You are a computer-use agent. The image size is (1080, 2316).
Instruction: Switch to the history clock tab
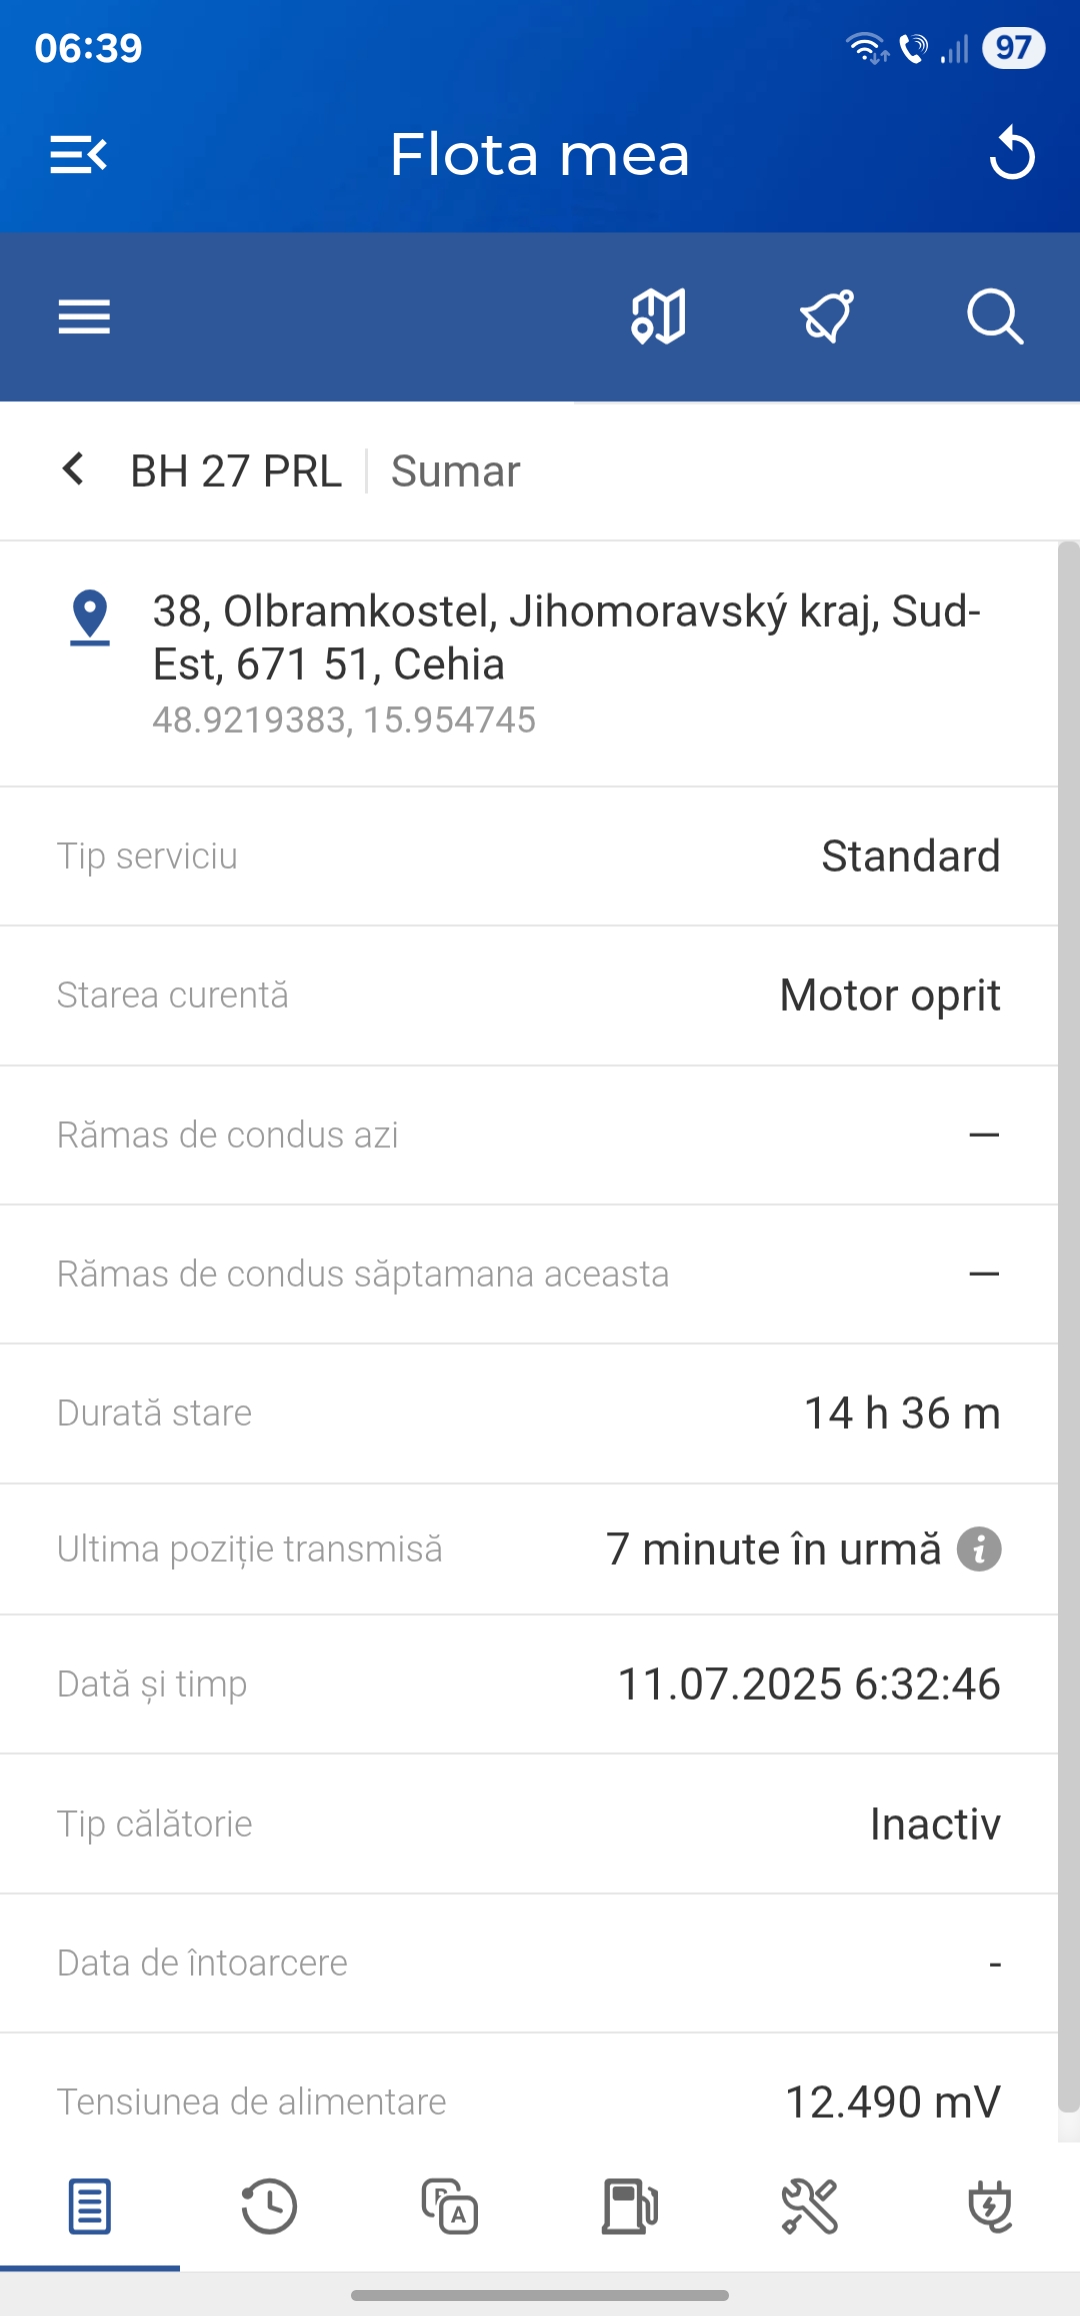point(270,2206)
